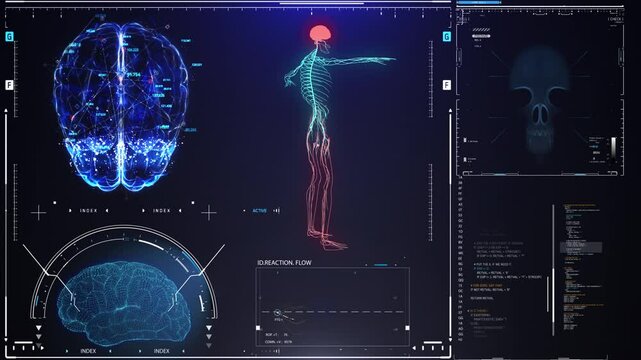Click the right arrow before the second upper INDEX

click(x=143, y=211)
